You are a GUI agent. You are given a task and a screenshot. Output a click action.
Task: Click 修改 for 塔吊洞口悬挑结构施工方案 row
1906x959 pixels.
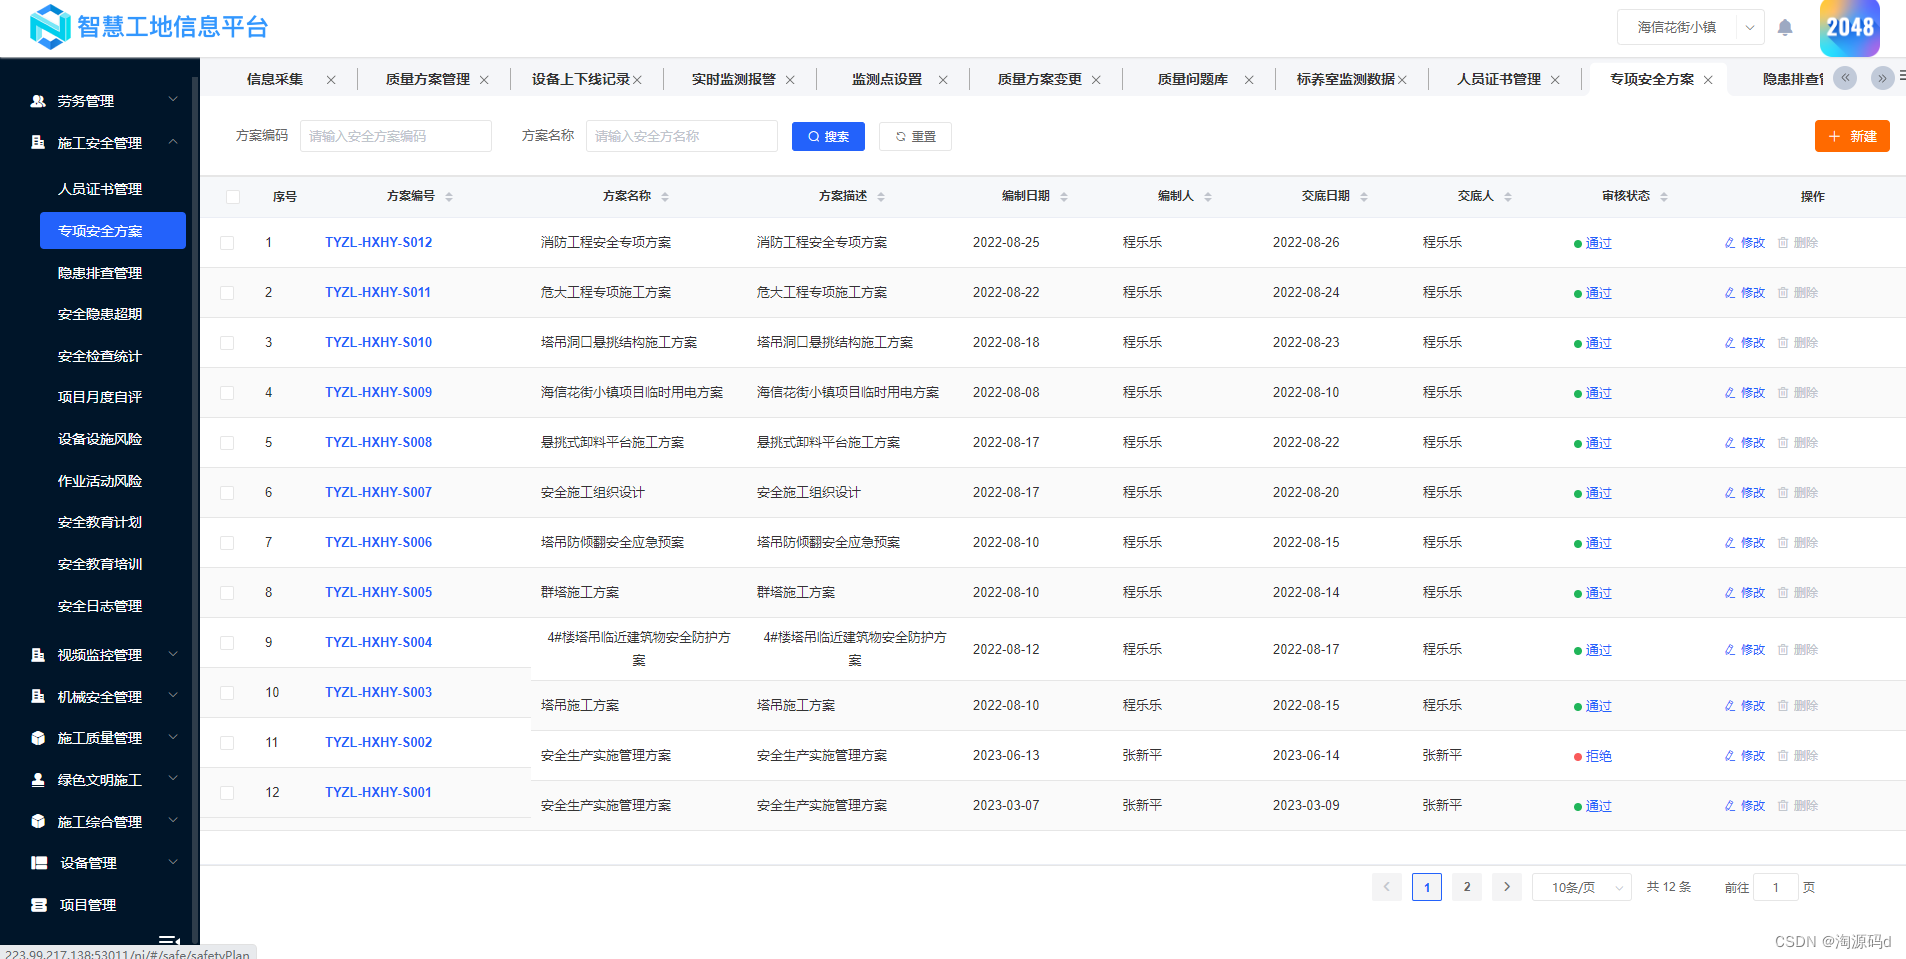1745,343
